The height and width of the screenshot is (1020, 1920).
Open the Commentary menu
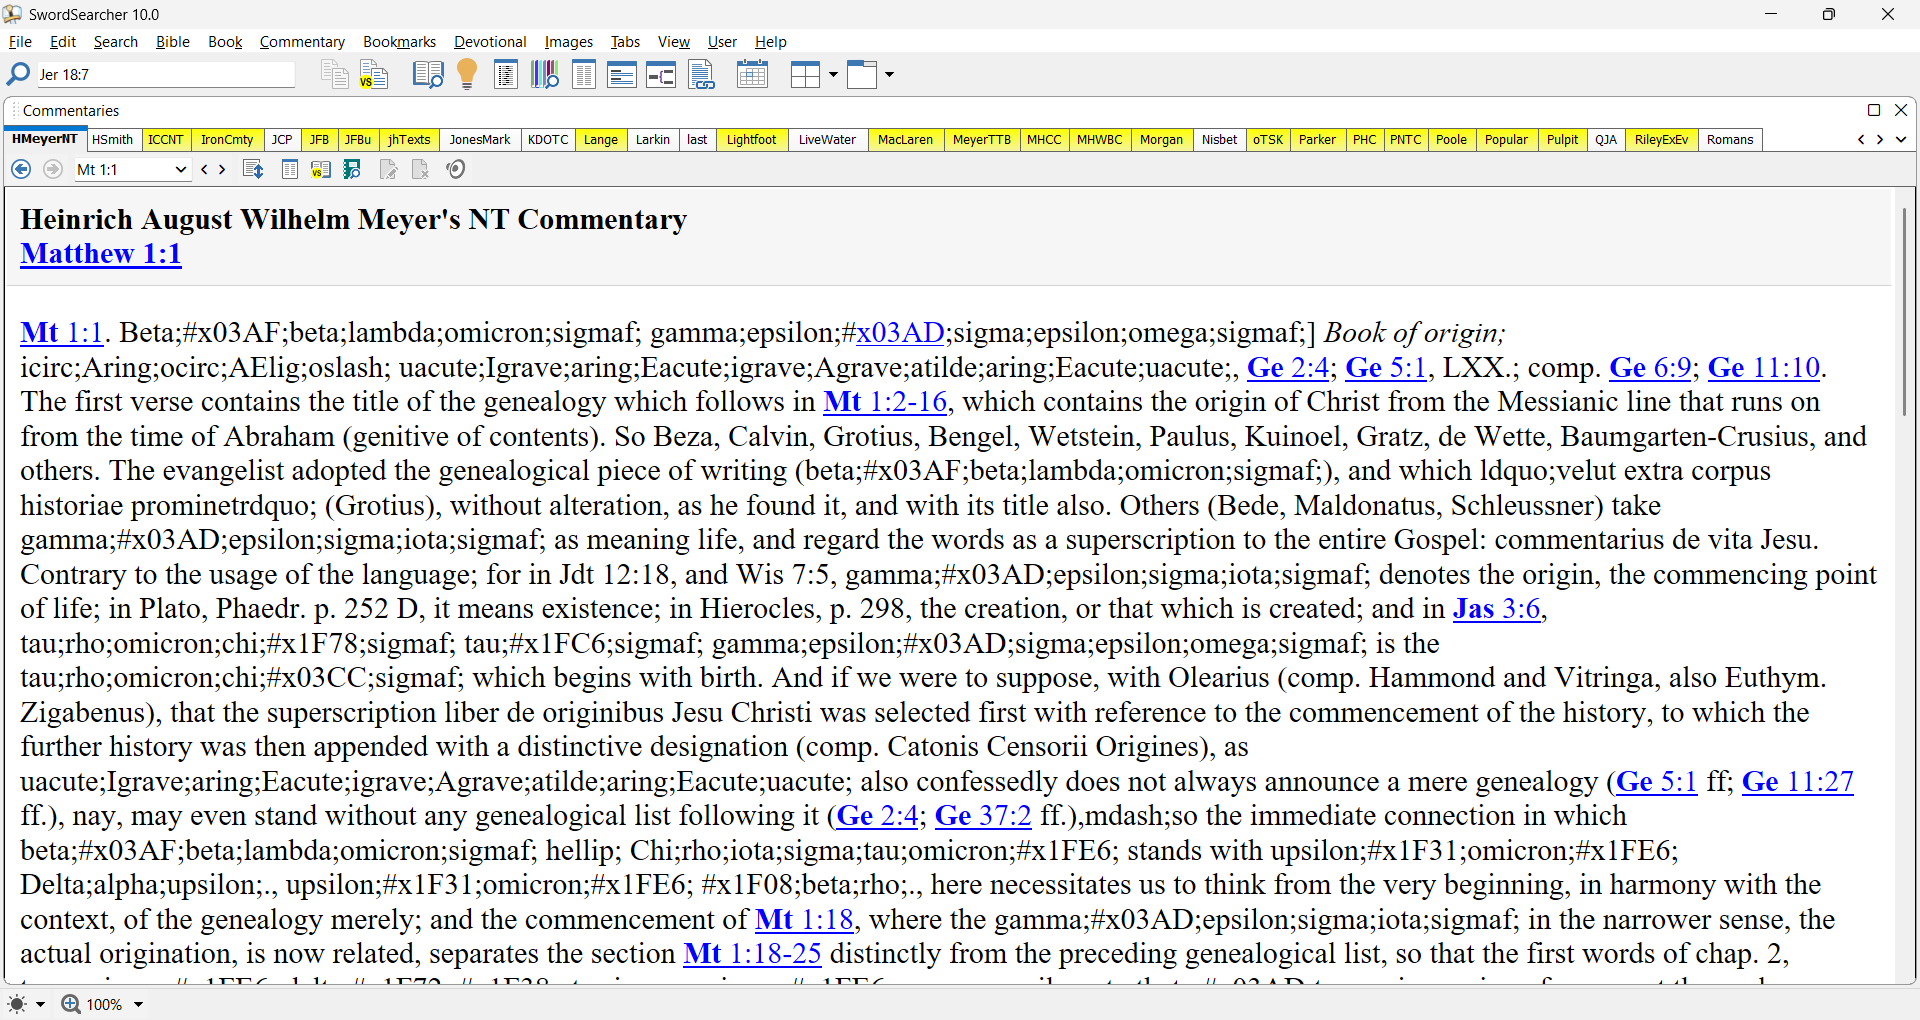click(302, 41)
